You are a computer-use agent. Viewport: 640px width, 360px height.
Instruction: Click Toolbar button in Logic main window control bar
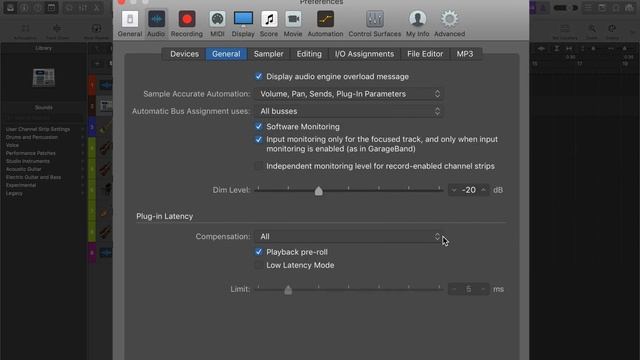(51, 8)
